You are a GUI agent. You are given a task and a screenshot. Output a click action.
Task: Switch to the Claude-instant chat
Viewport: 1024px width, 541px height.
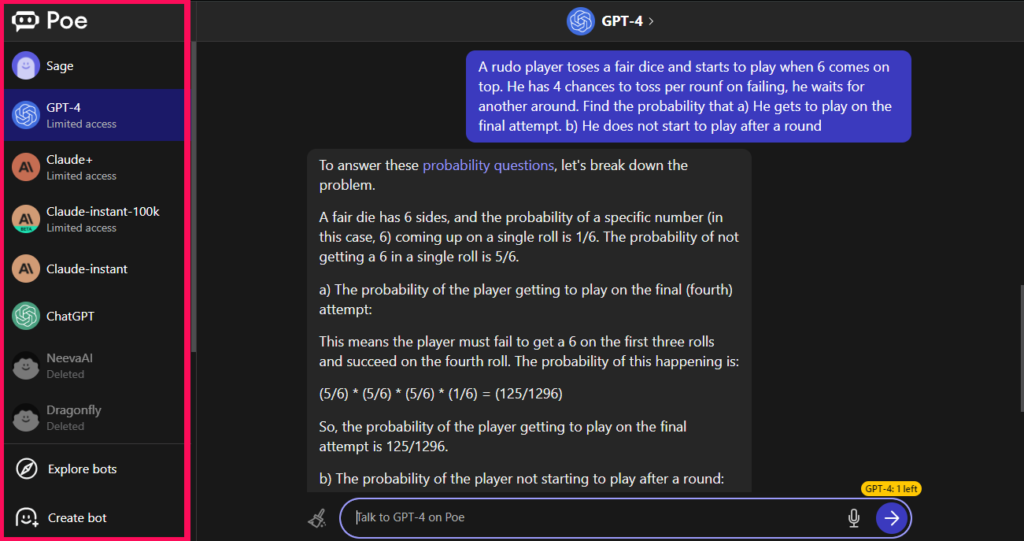click(94, 269)
